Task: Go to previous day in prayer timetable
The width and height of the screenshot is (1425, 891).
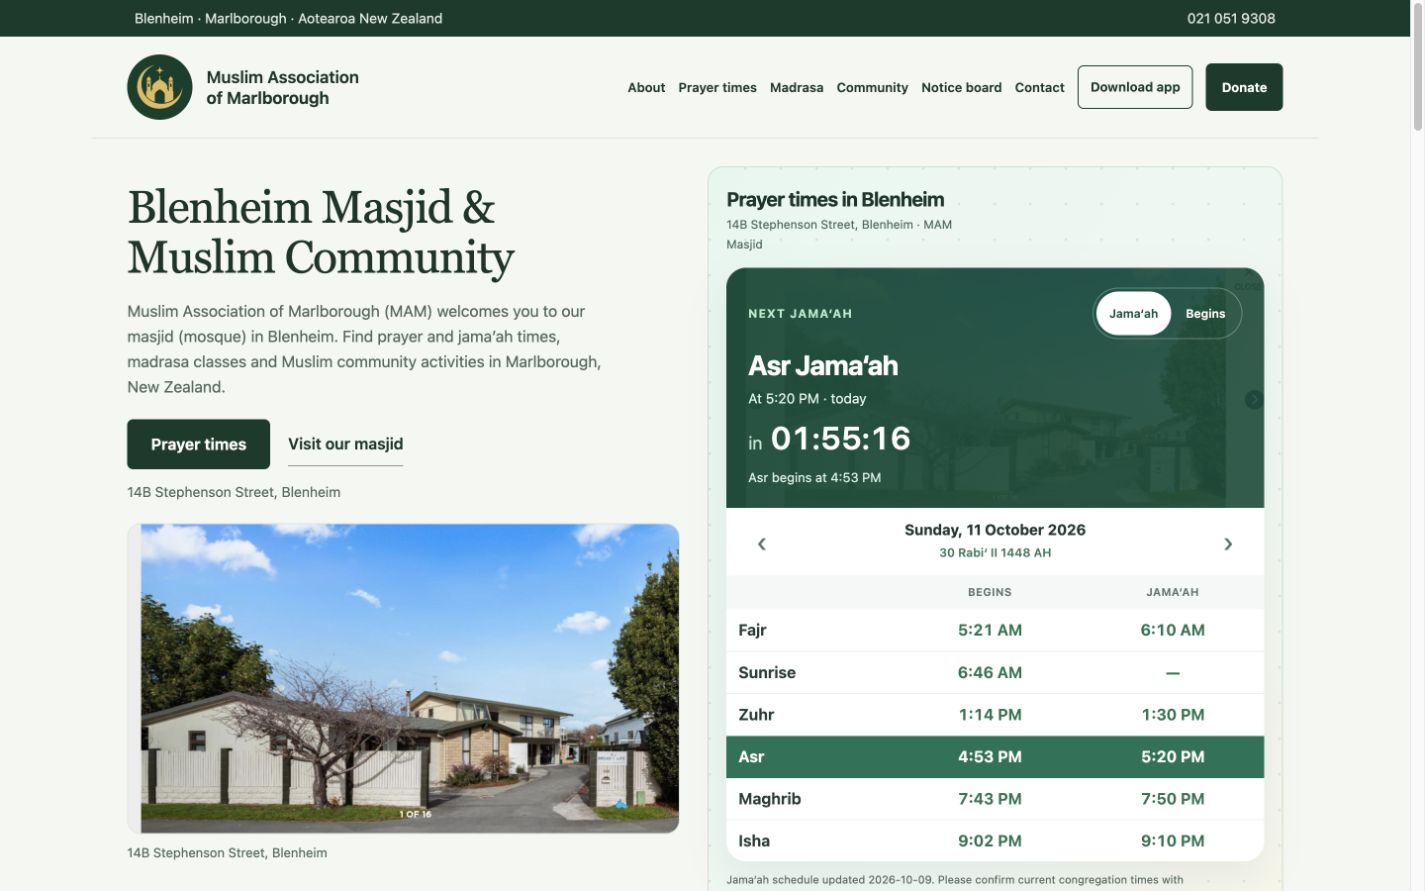Action: coord(762,544)
